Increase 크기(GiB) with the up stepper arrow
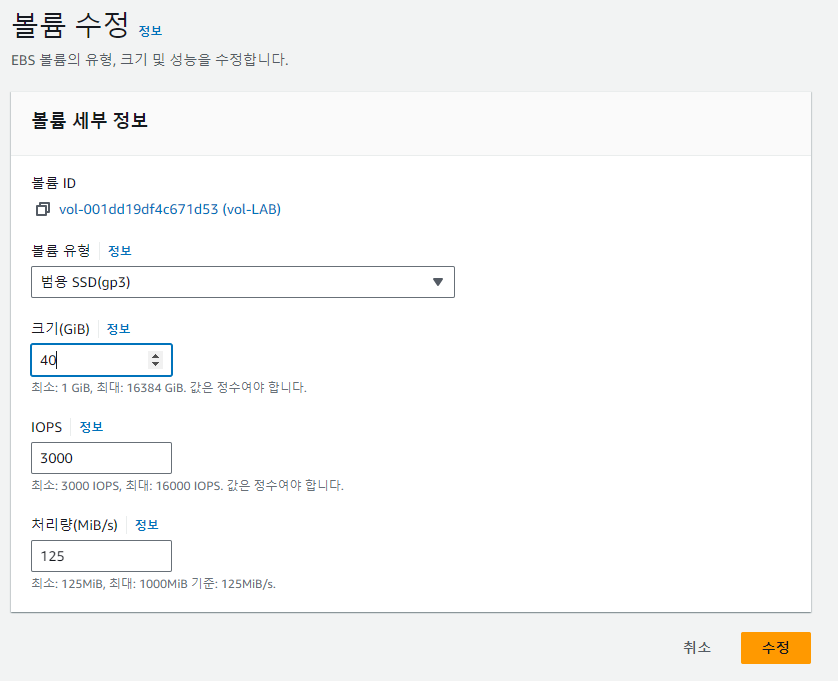The image size is (838, 681). click(x=156, y=355)
